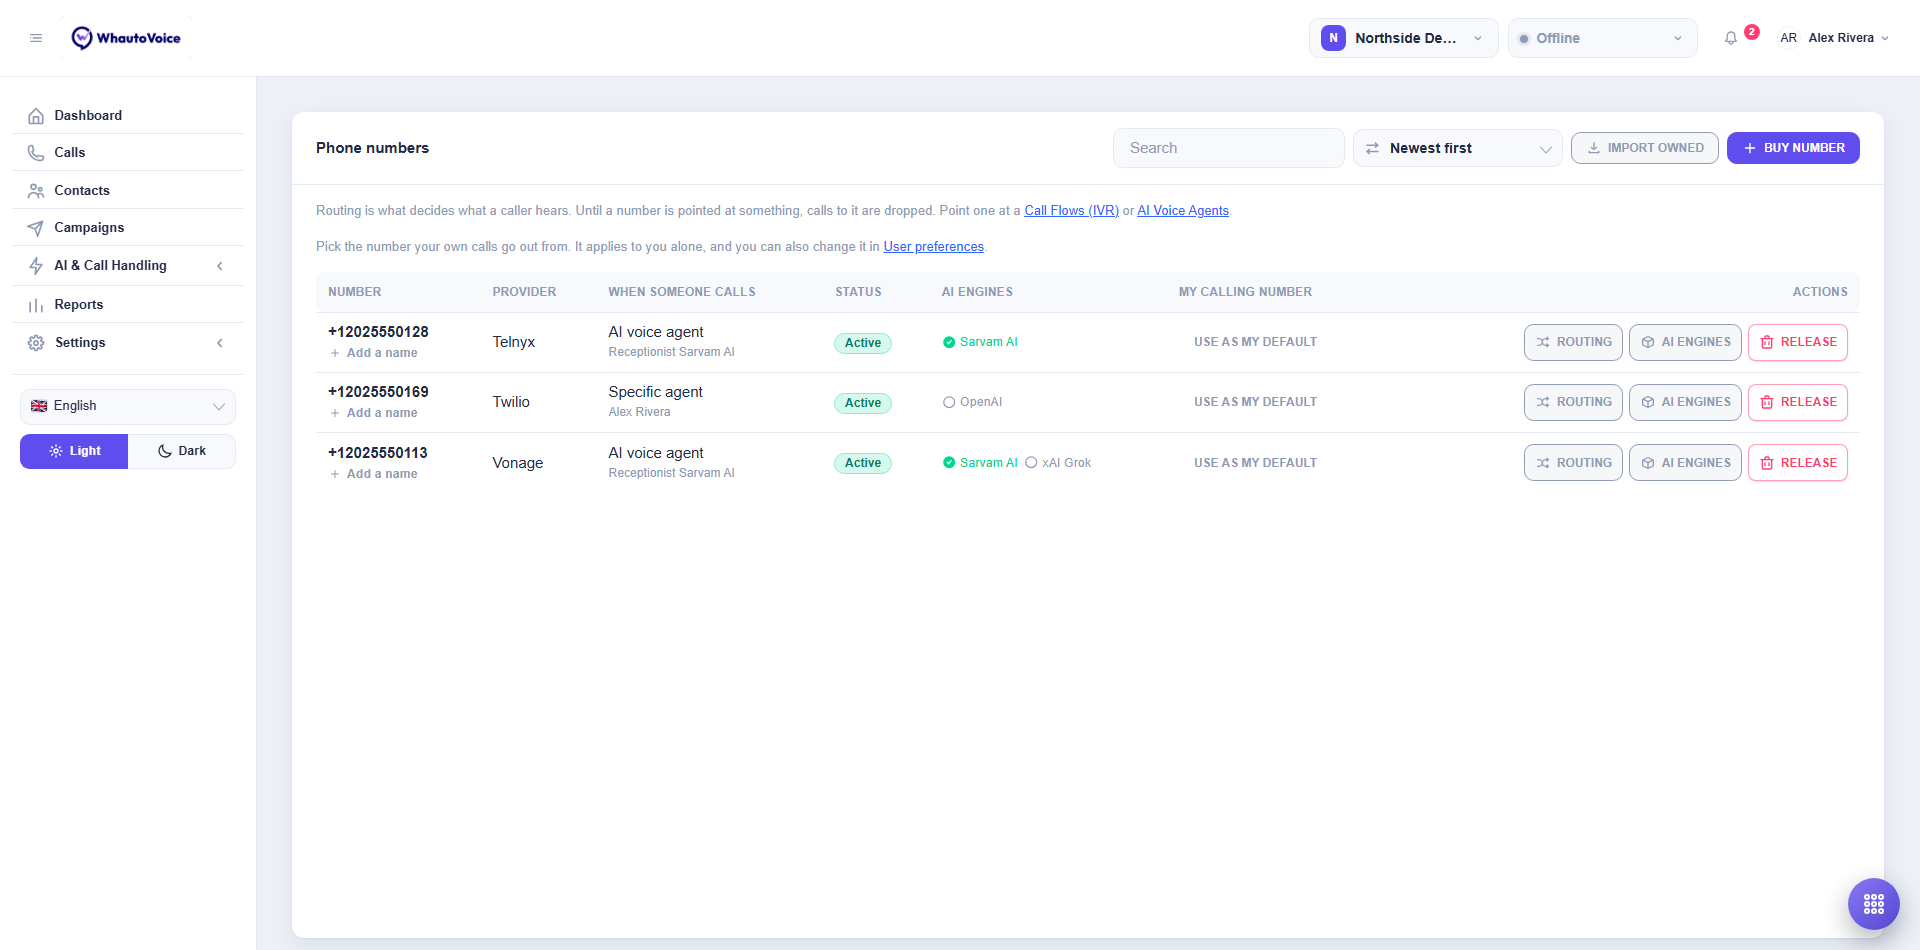
Task: Click the Reports bar chart icon
Action: (x=36, y=305)
